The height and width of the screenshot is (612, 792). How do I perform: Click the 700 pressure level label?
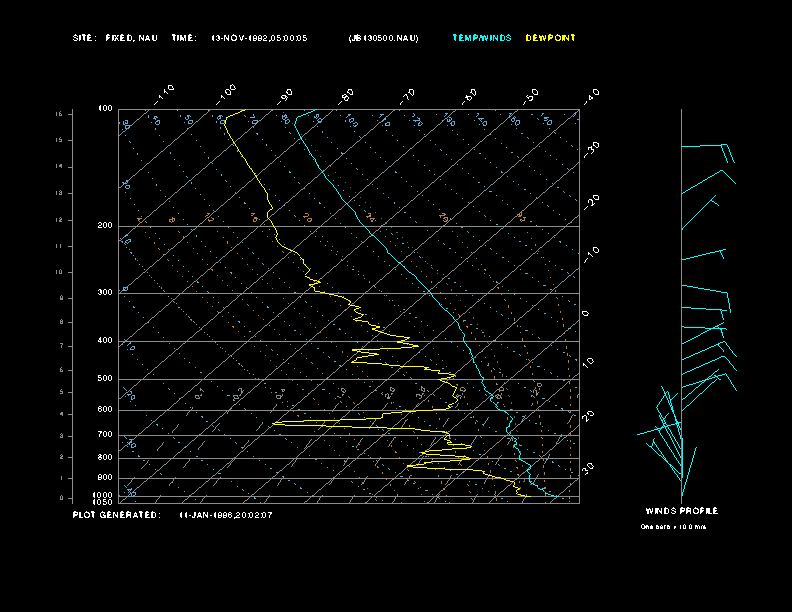pos(105,435)
